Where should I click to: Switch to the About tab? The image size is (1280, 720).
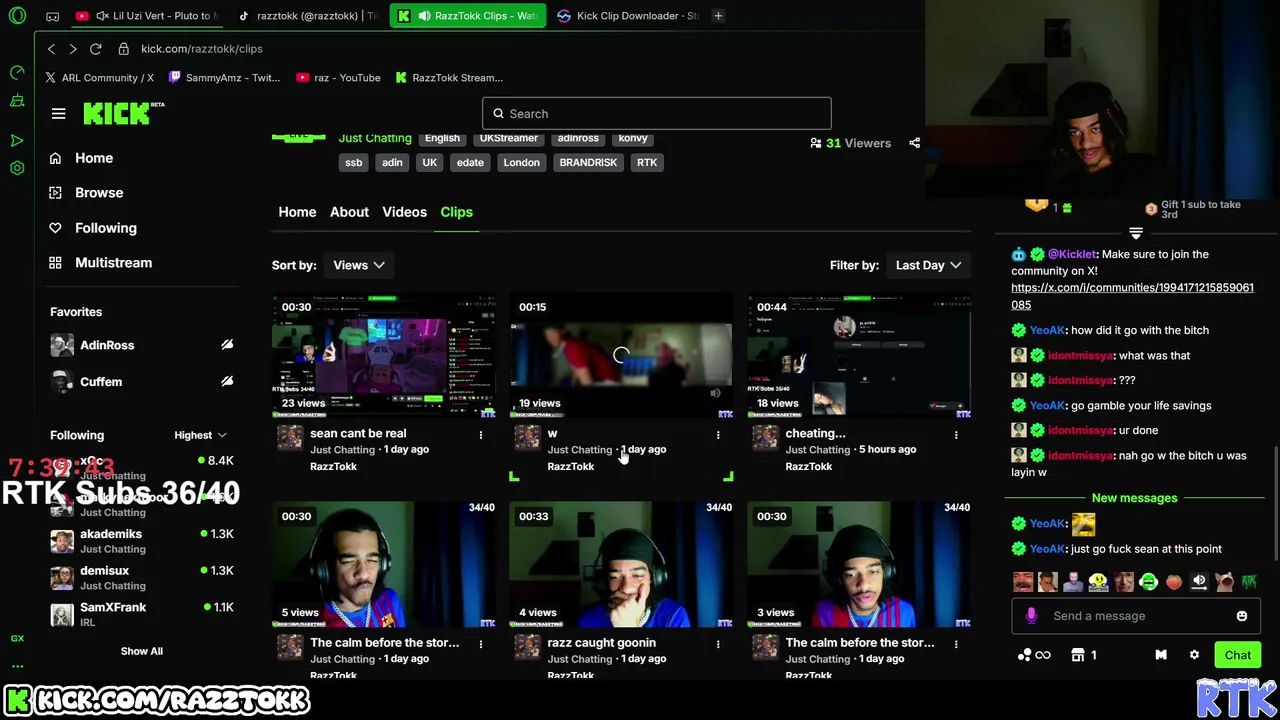[x=349, y=212]
